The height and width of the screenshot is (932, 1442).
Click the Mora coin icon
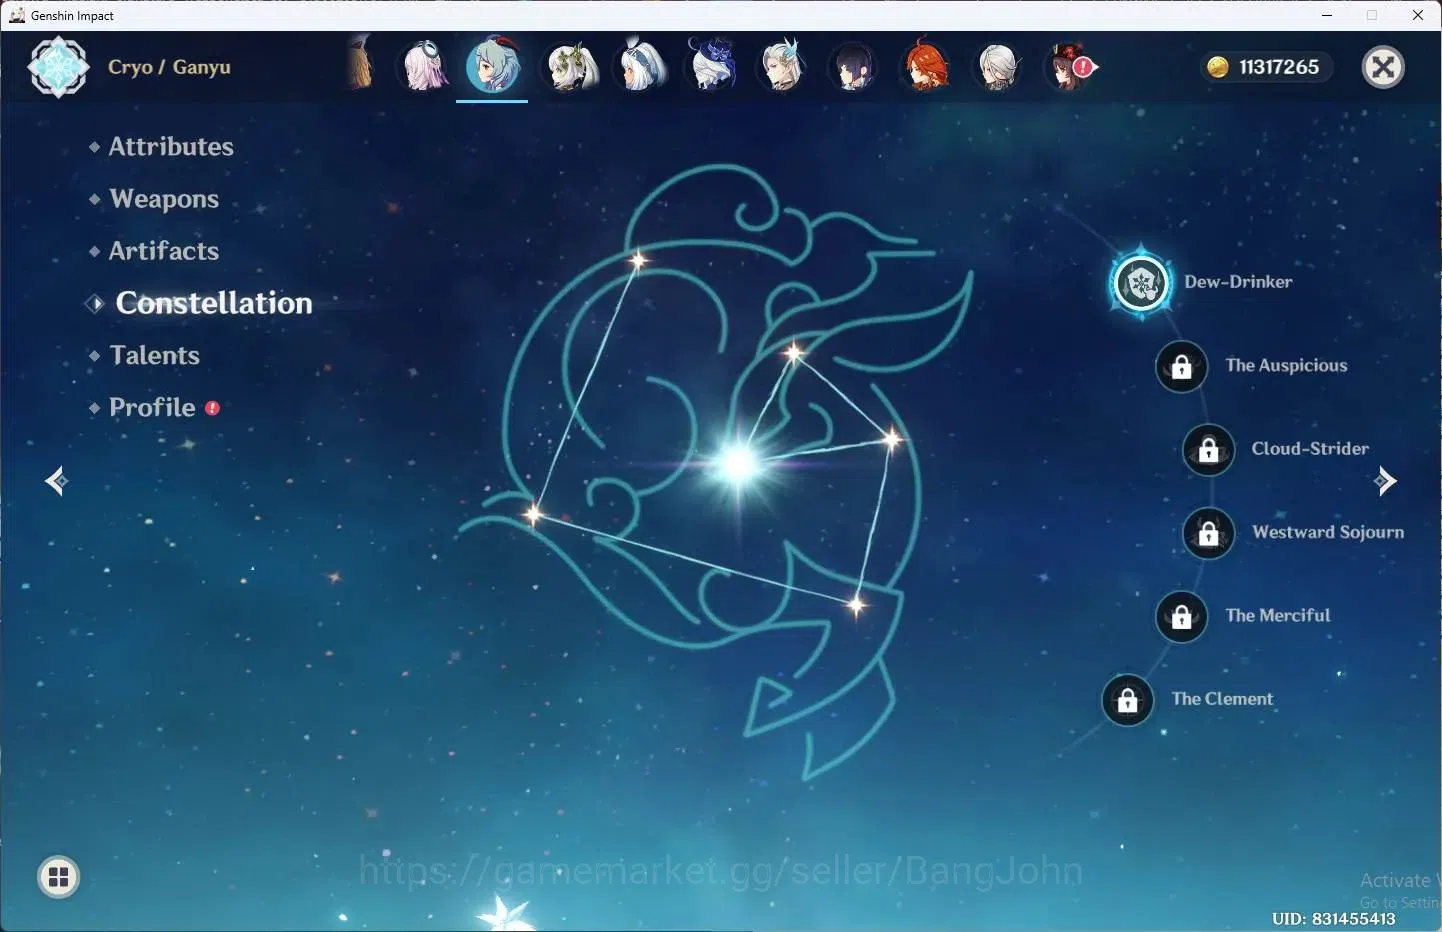(x=1218, y=67)
